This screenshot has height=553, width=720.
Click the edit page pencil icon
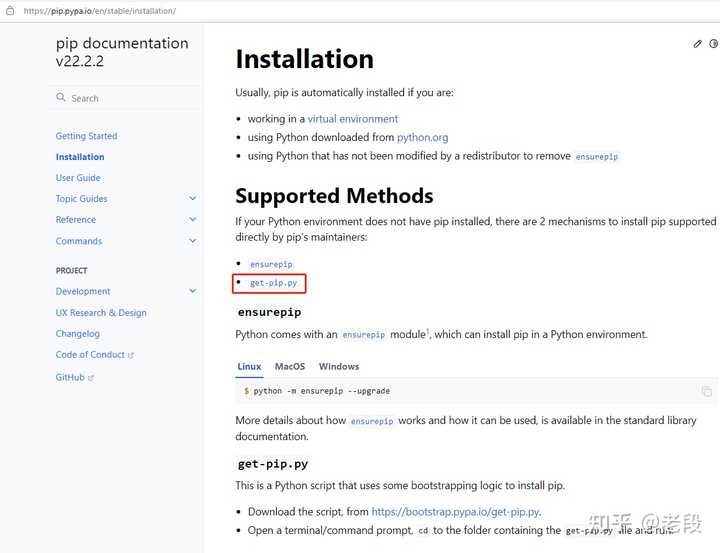(x=698, y=44)
